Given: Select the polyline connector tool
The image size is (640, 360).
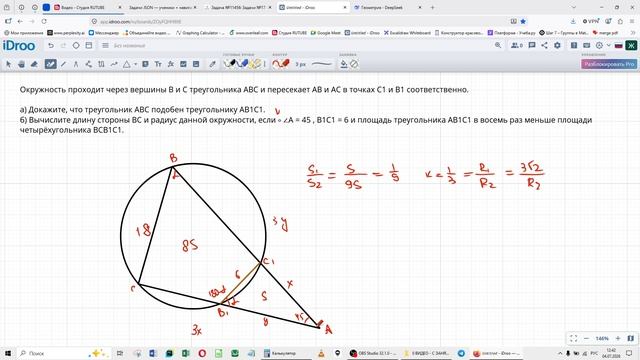Looking at the screenshot, I should pyautogui.click(x=89, y=64).
